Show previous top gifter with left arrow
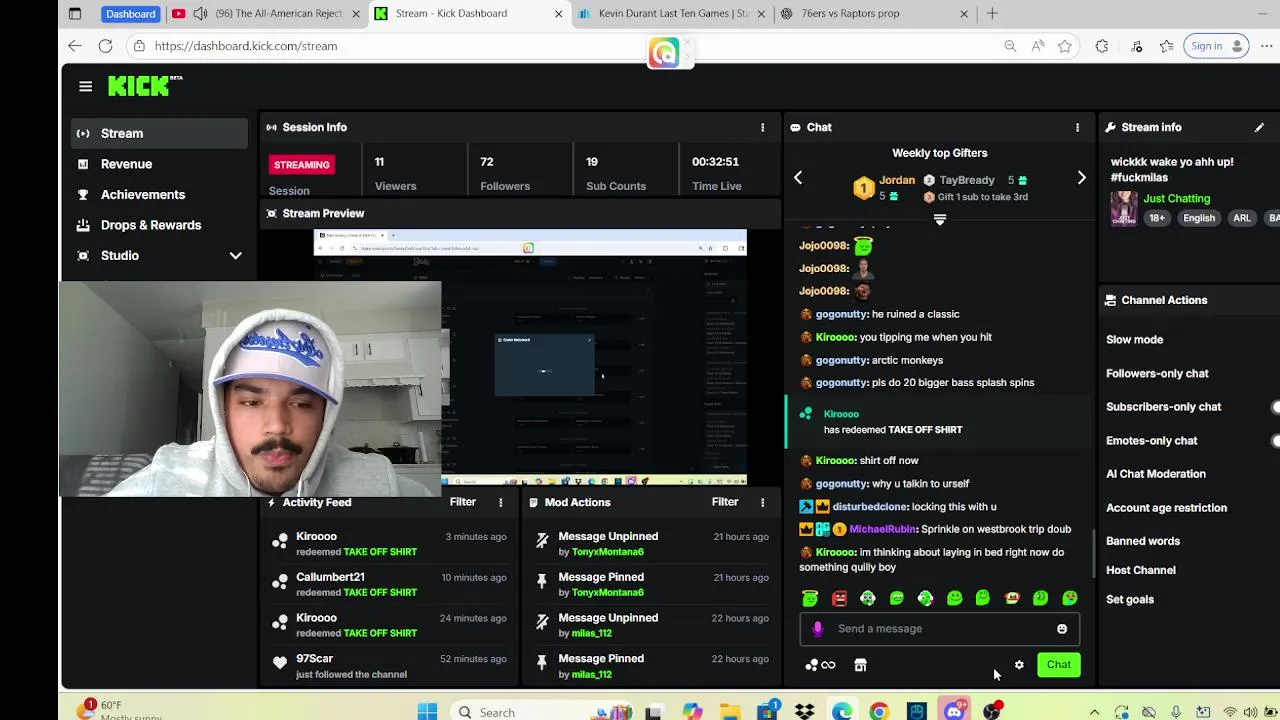 798,177
